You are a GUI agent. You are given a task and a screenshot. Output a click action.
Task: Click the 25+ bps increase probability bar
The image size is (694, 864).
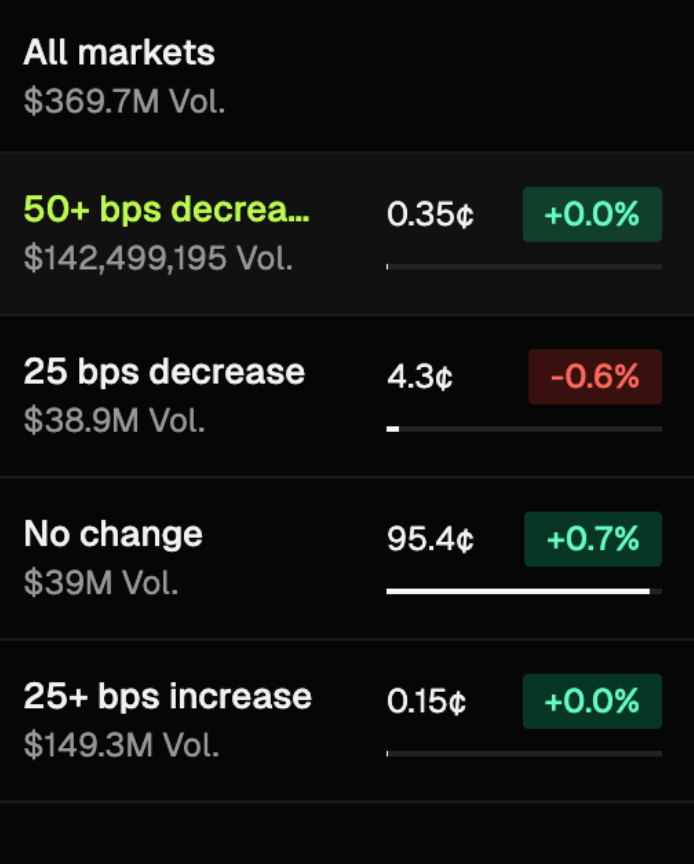tap(524, 753)
